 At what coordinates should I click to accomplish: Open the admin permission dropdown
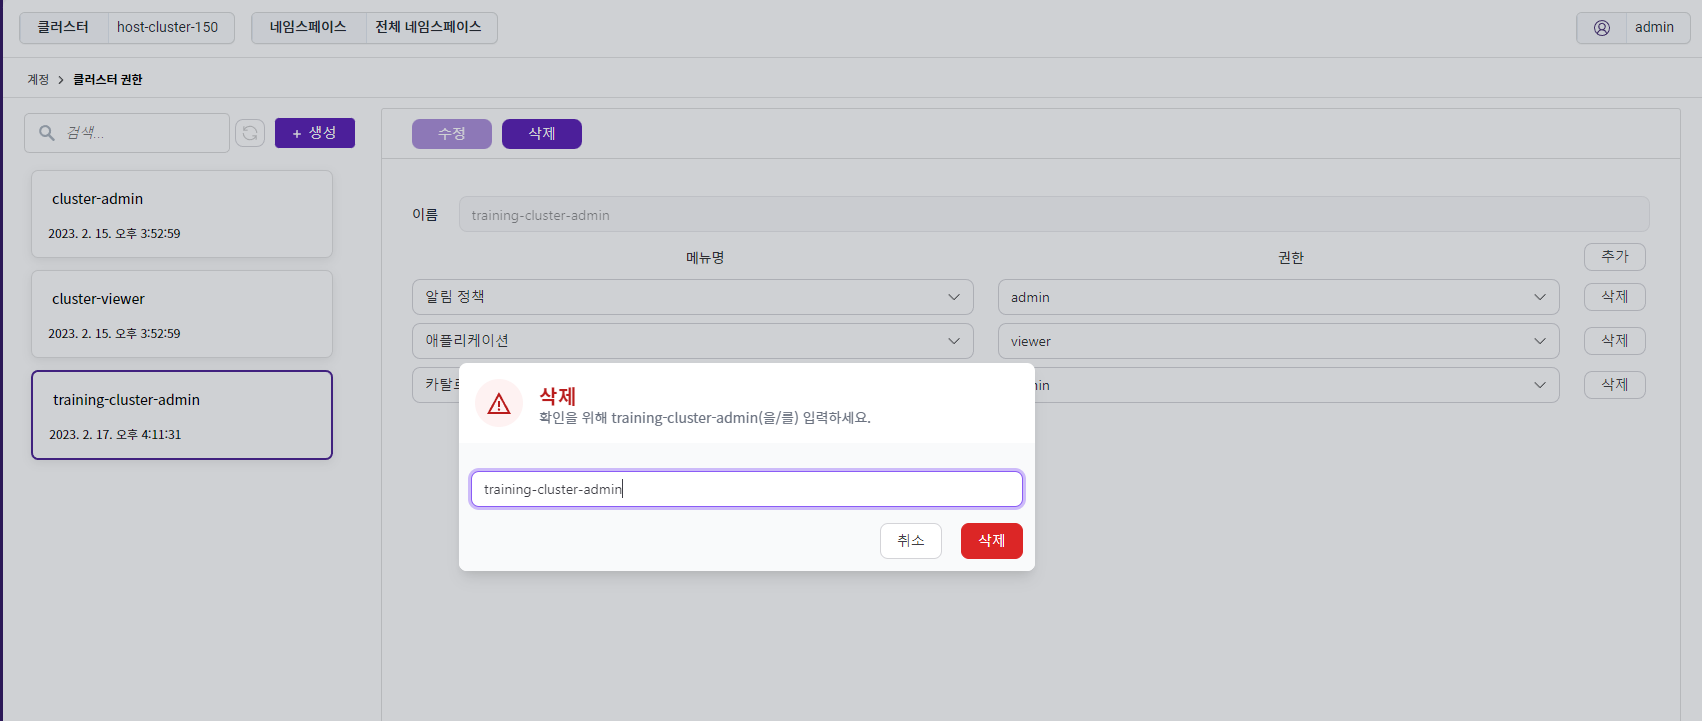tap(1278, 297)
